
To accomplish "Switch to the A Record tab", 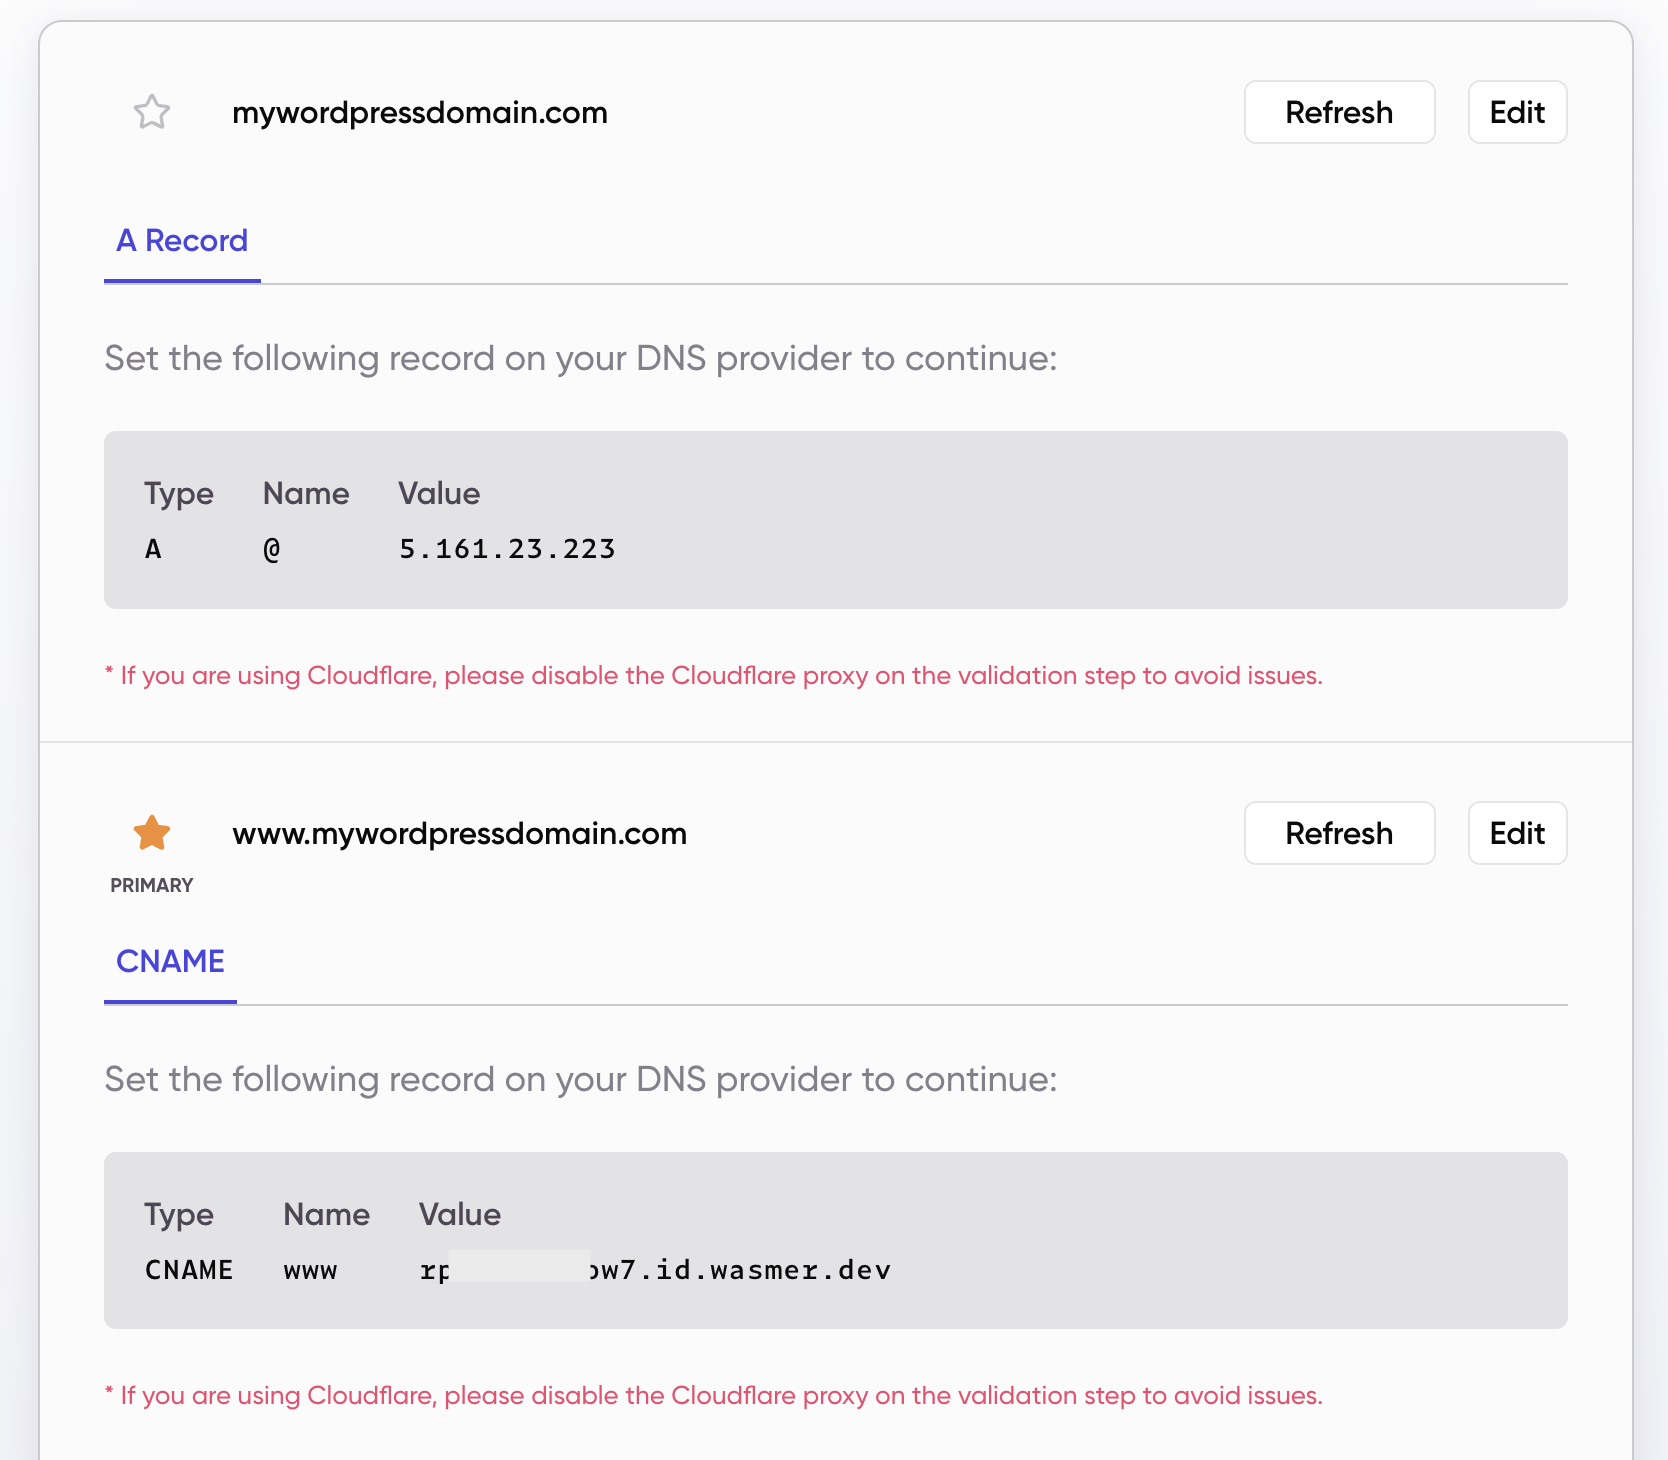I will 181,240.
